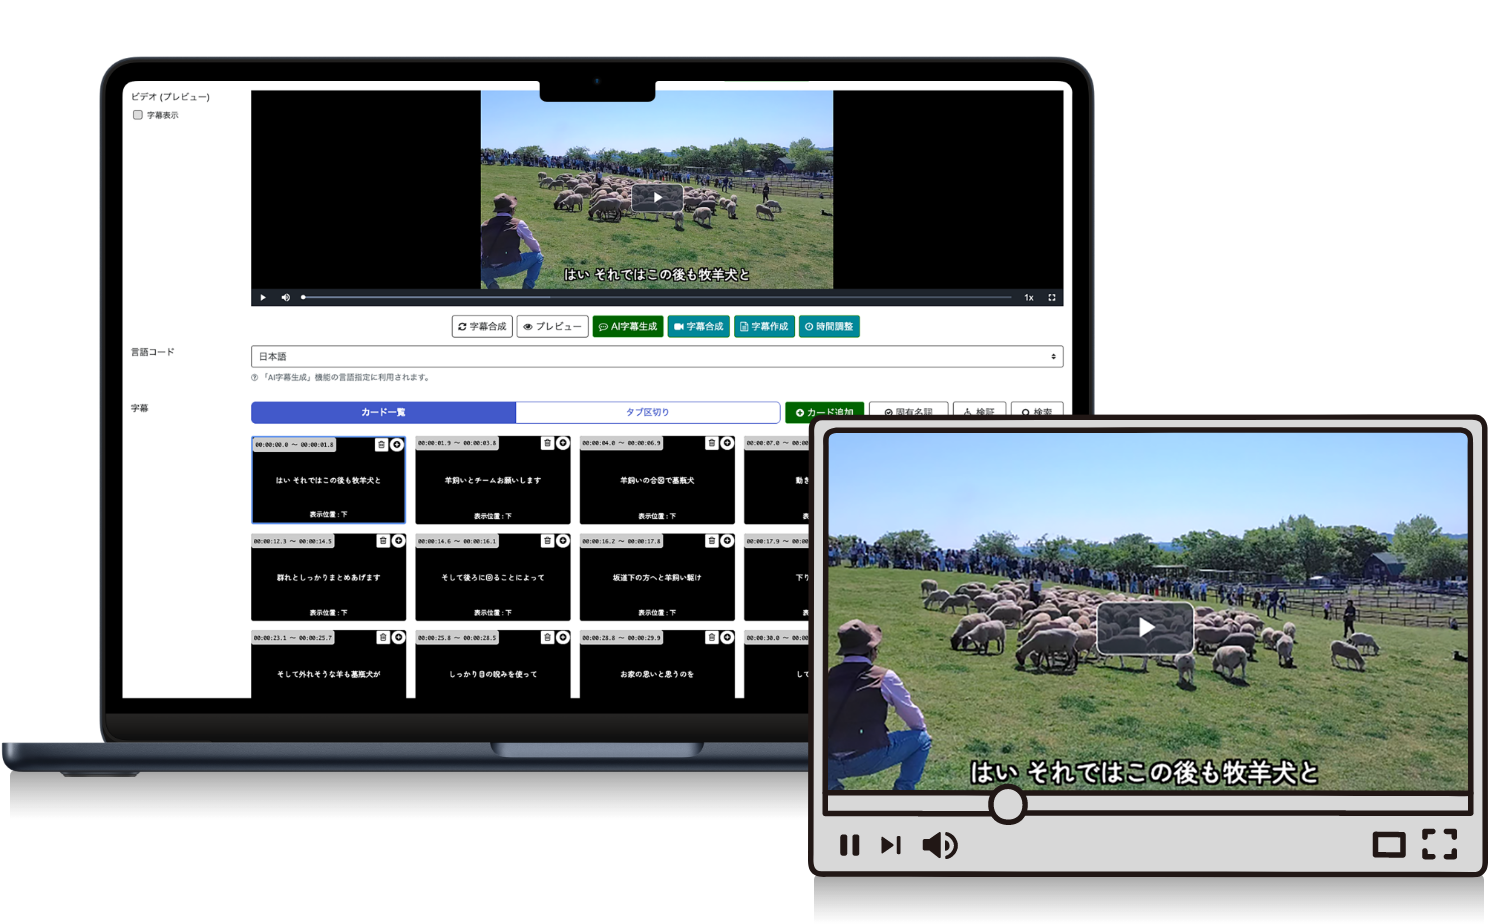Delete the 00:00:01.9 subtitle card via trash icon

click(547, 443)
